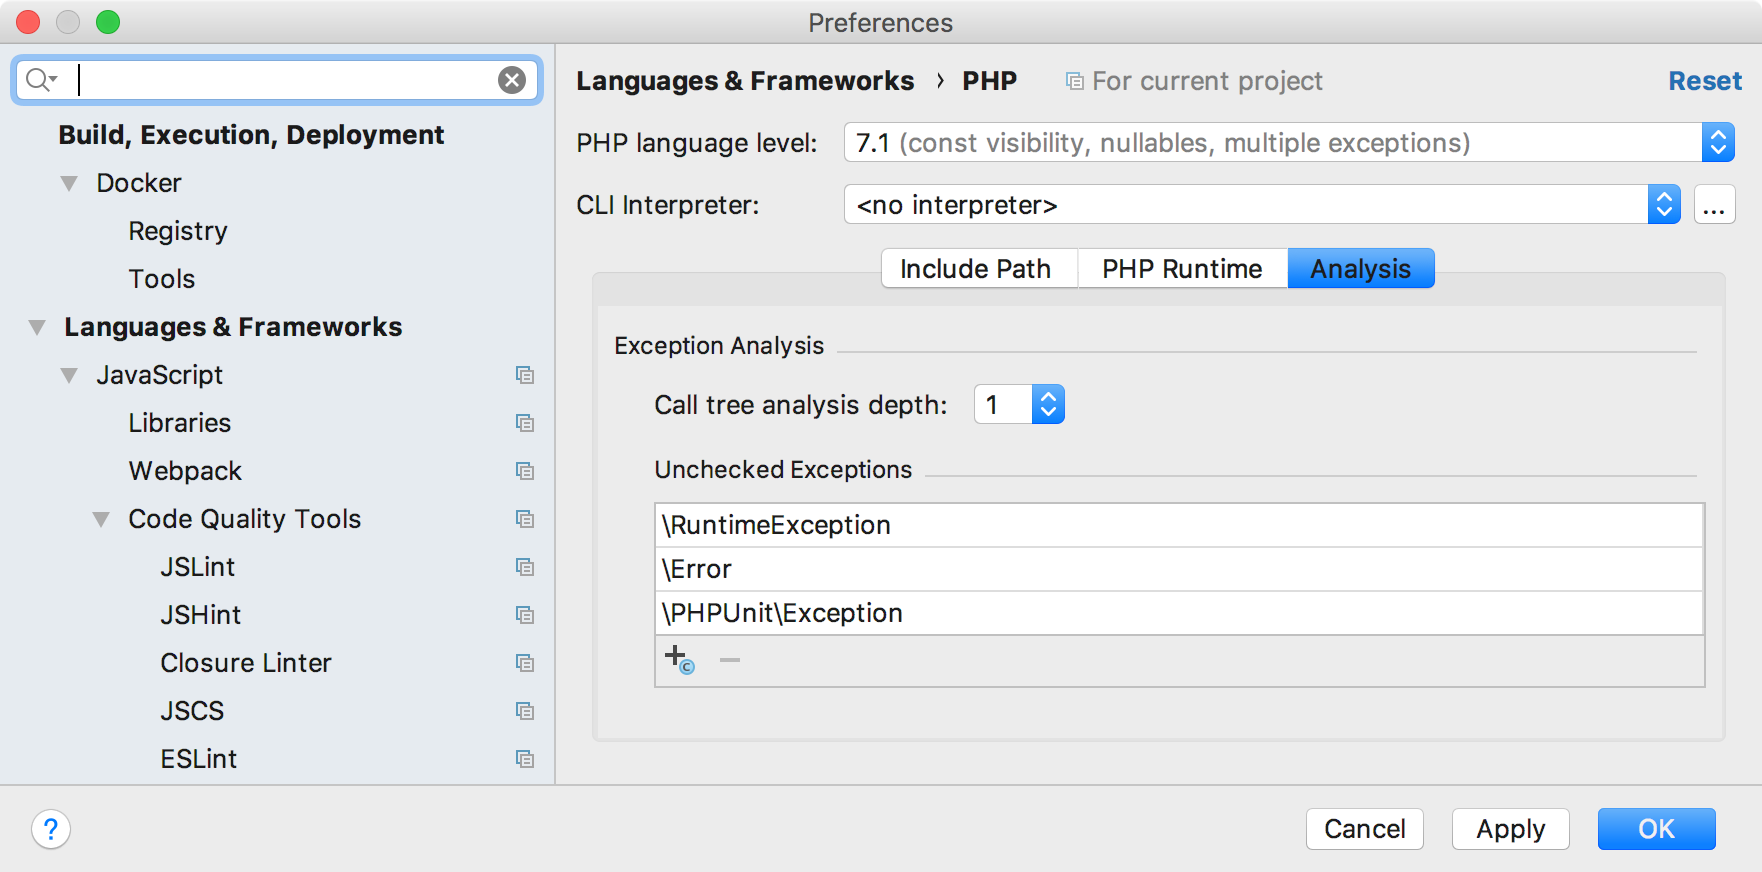
Task: Open help with the question mark icon
Action: coord(51,829)
